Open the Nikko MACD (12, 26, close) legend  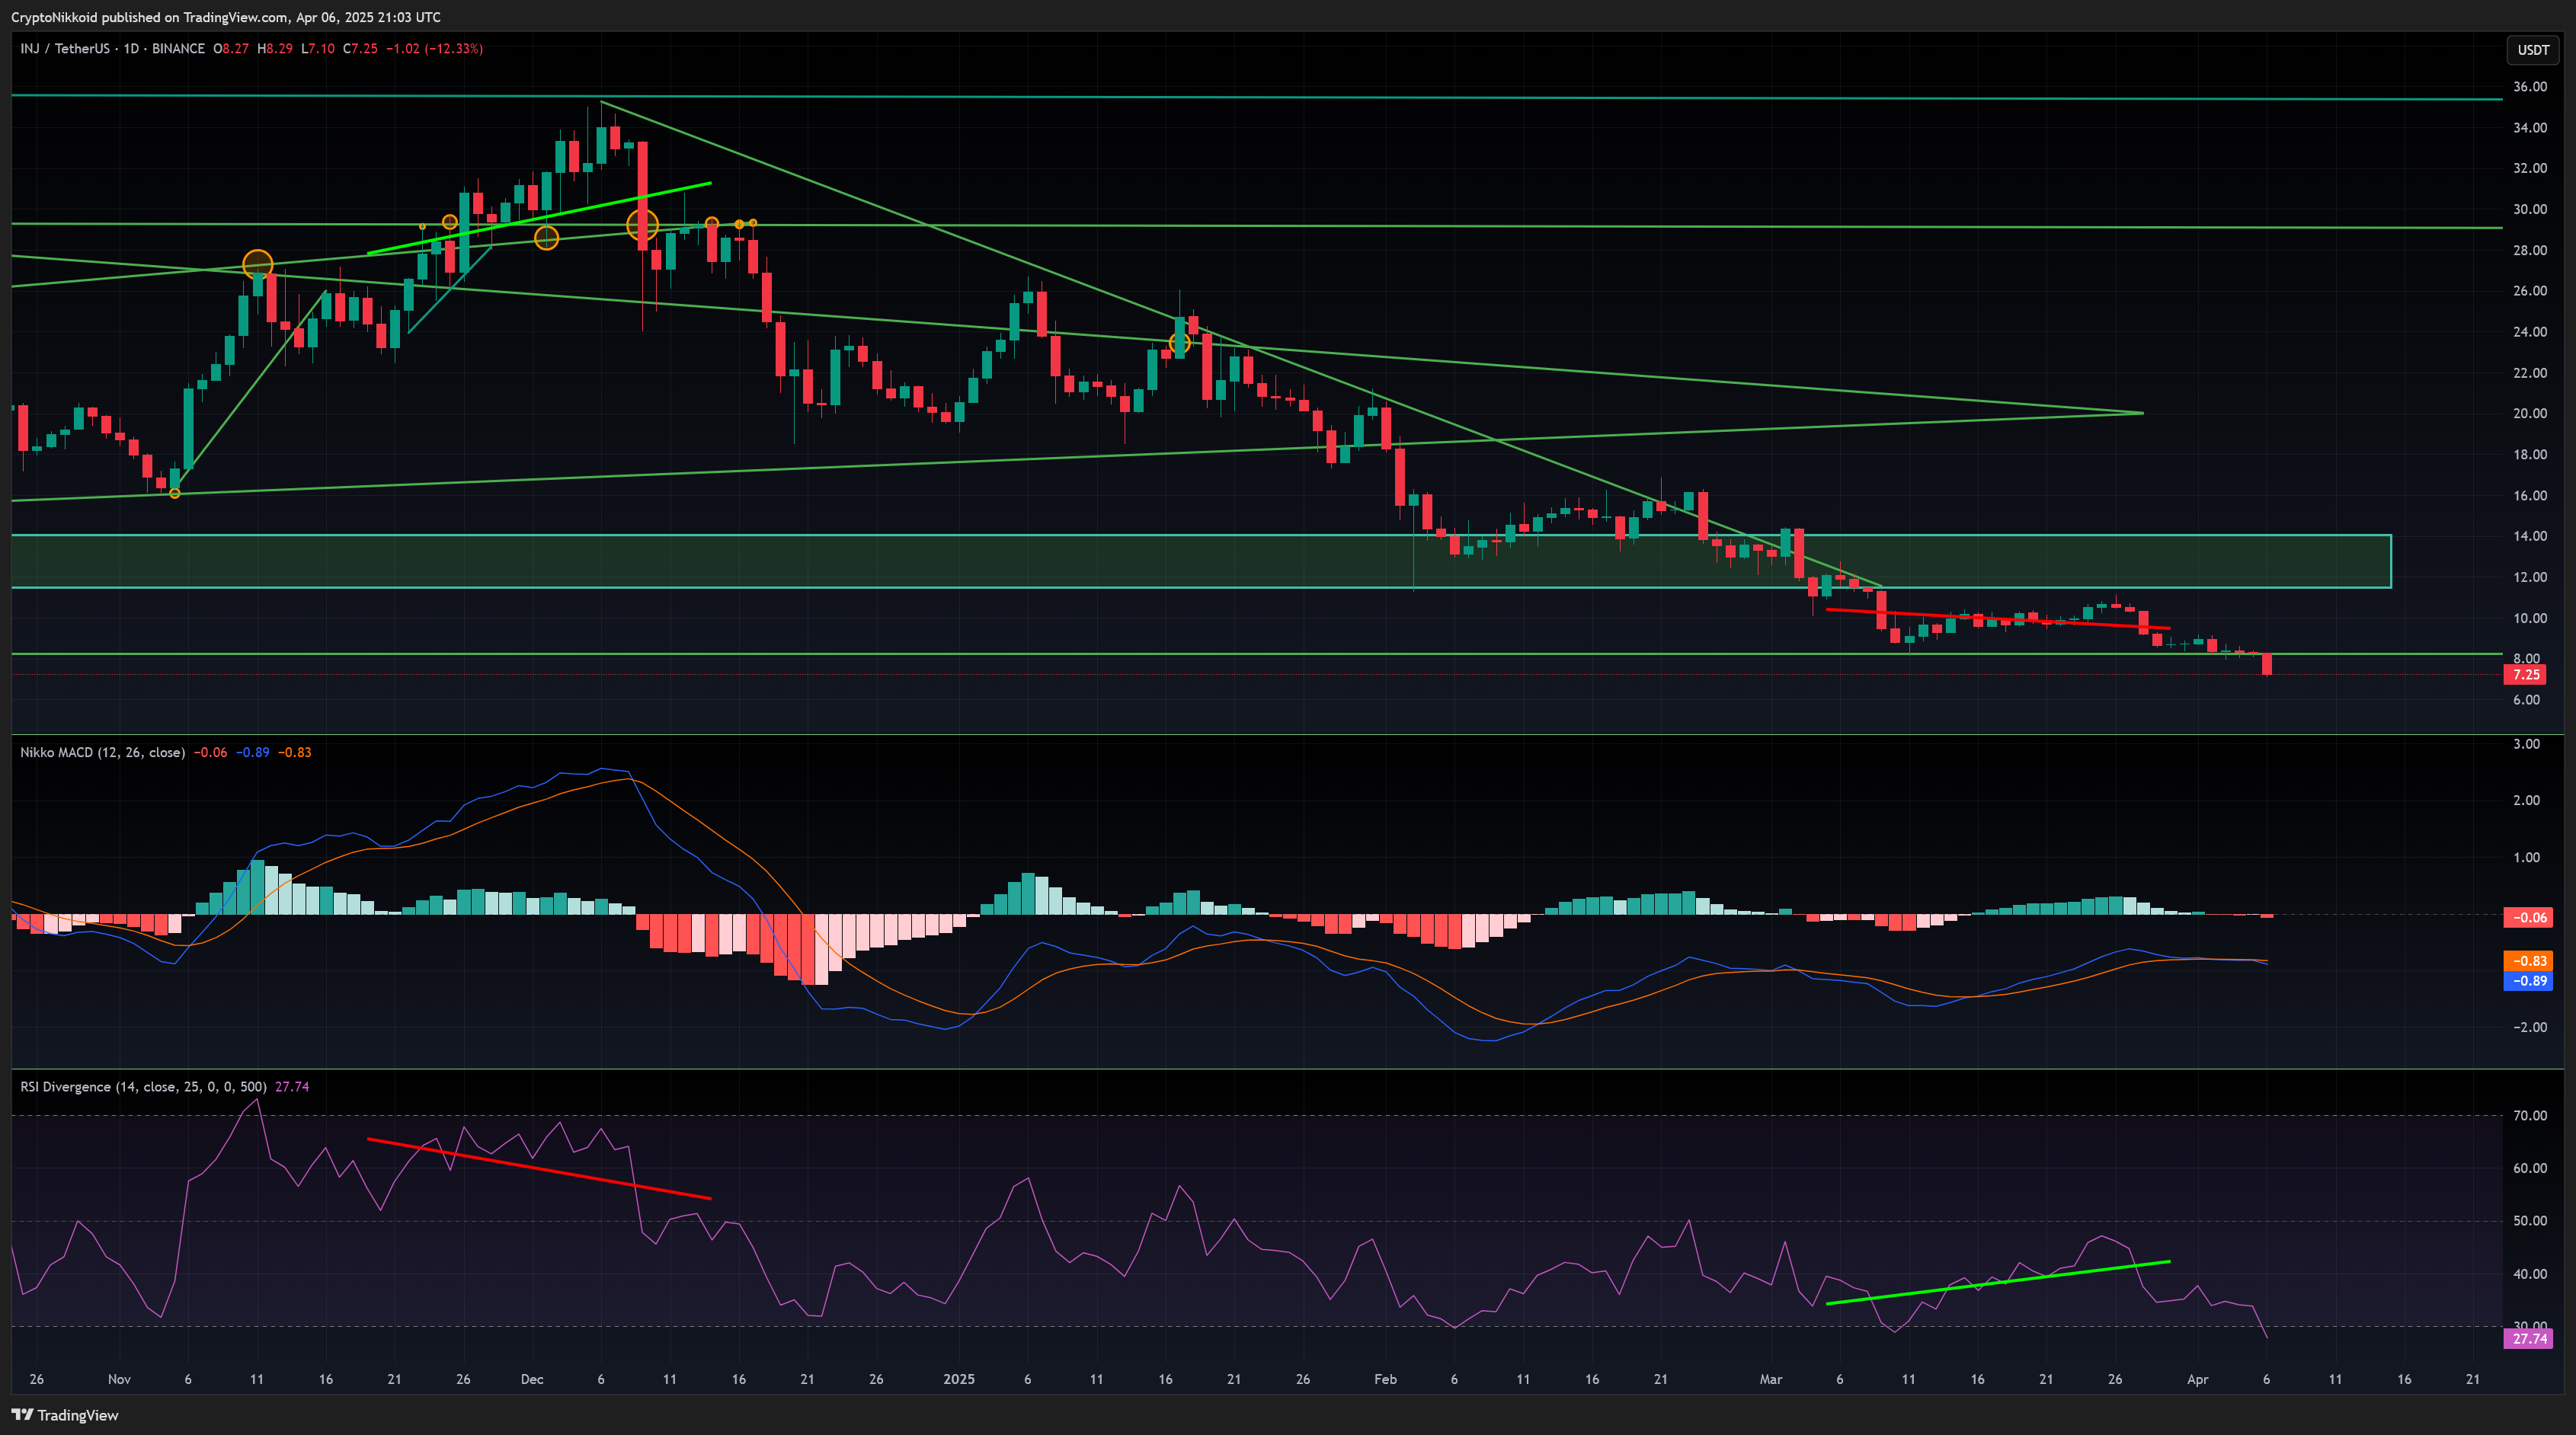click(102, 752)
